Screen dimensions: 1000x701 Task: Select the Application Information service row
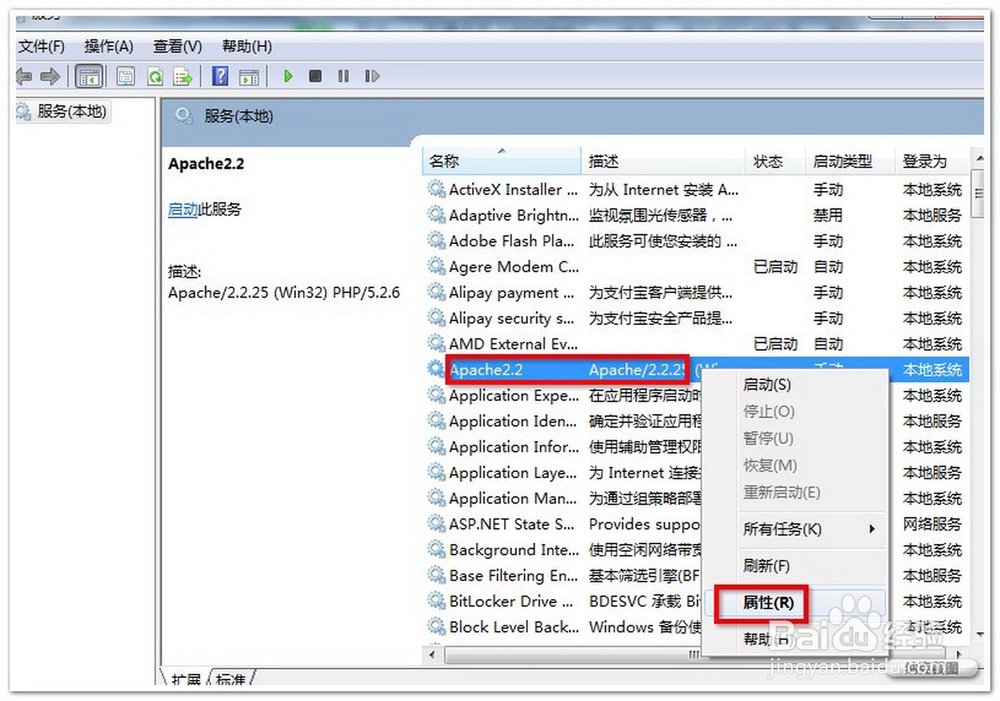click(695, 447)
